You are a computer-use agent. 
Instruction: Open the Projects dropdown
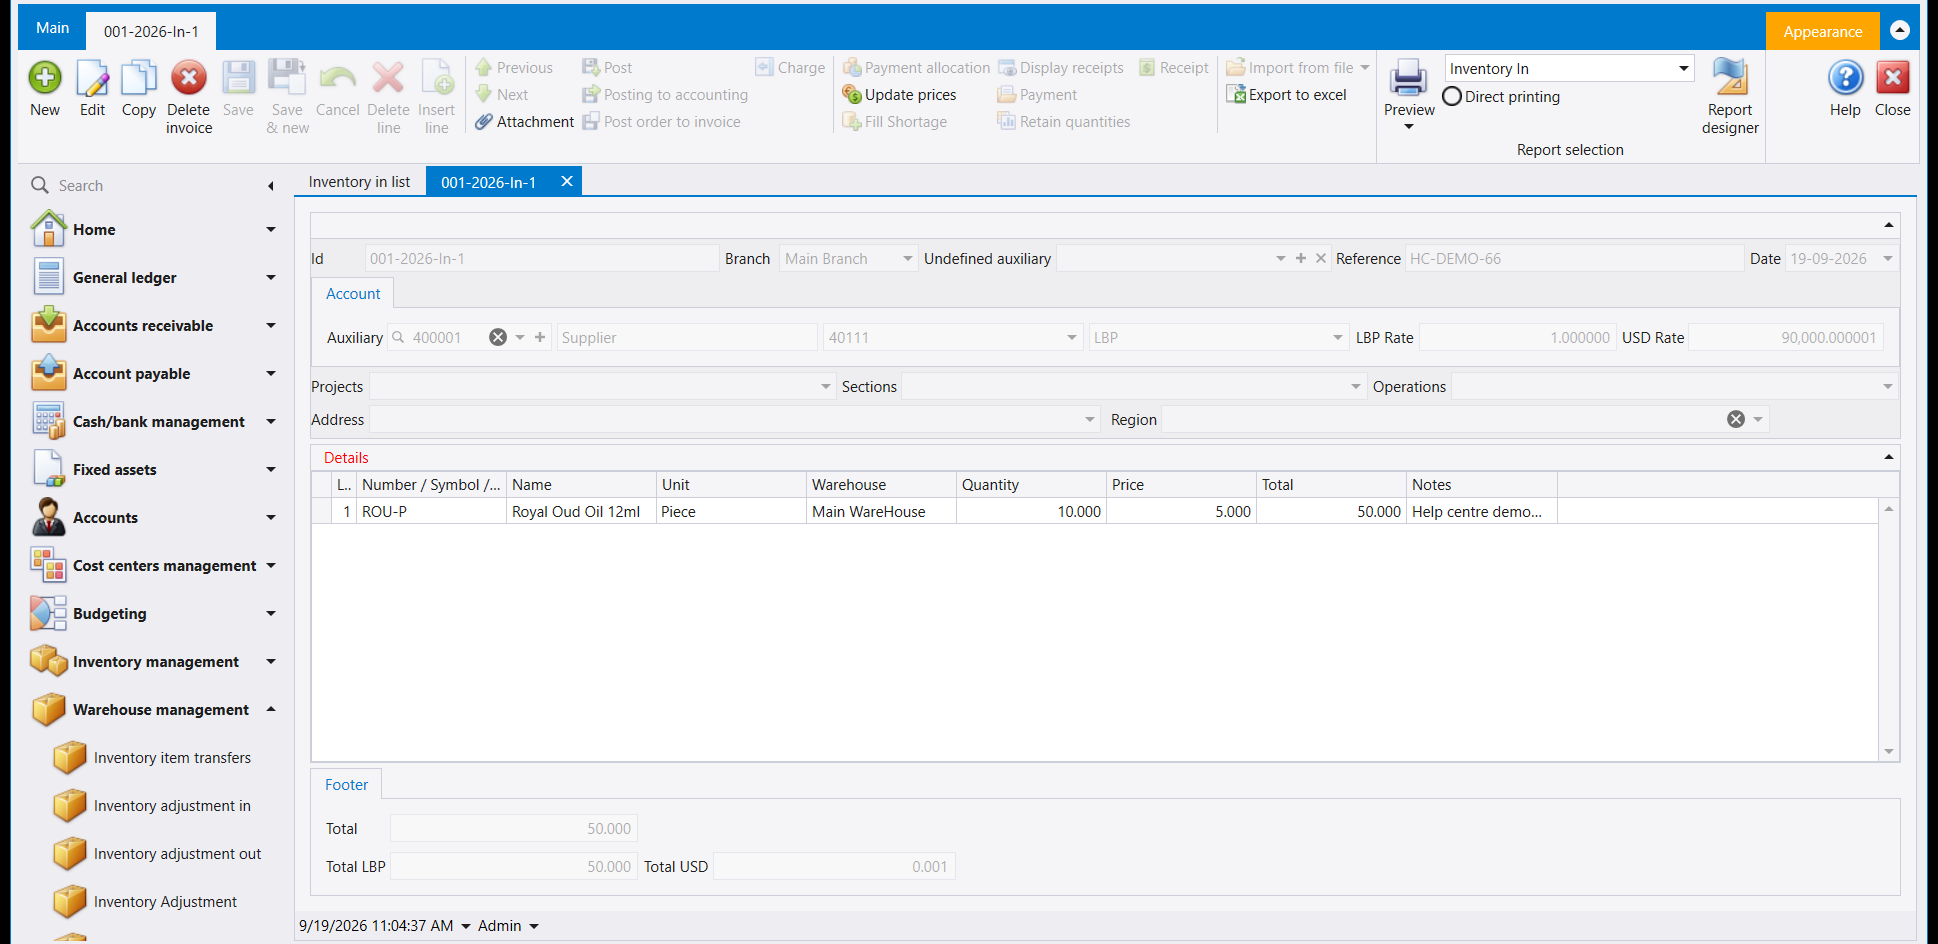tap(826, 387)
